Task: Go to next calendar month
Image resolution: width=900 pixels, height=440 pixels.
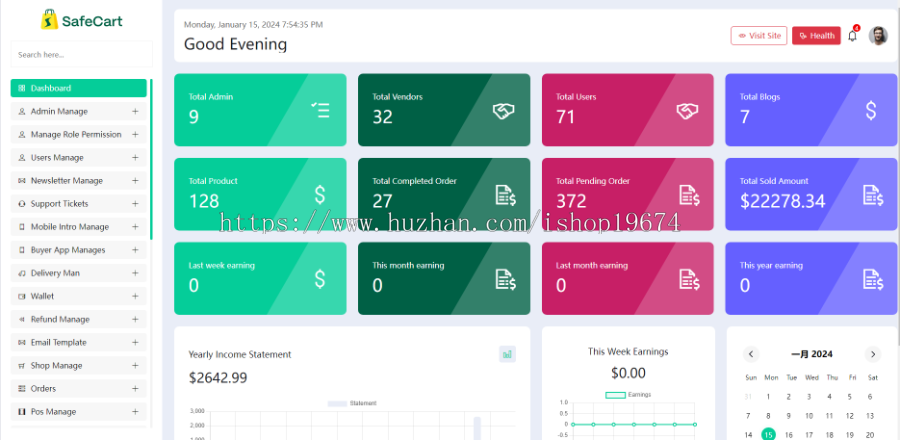Action: (872, 354)
